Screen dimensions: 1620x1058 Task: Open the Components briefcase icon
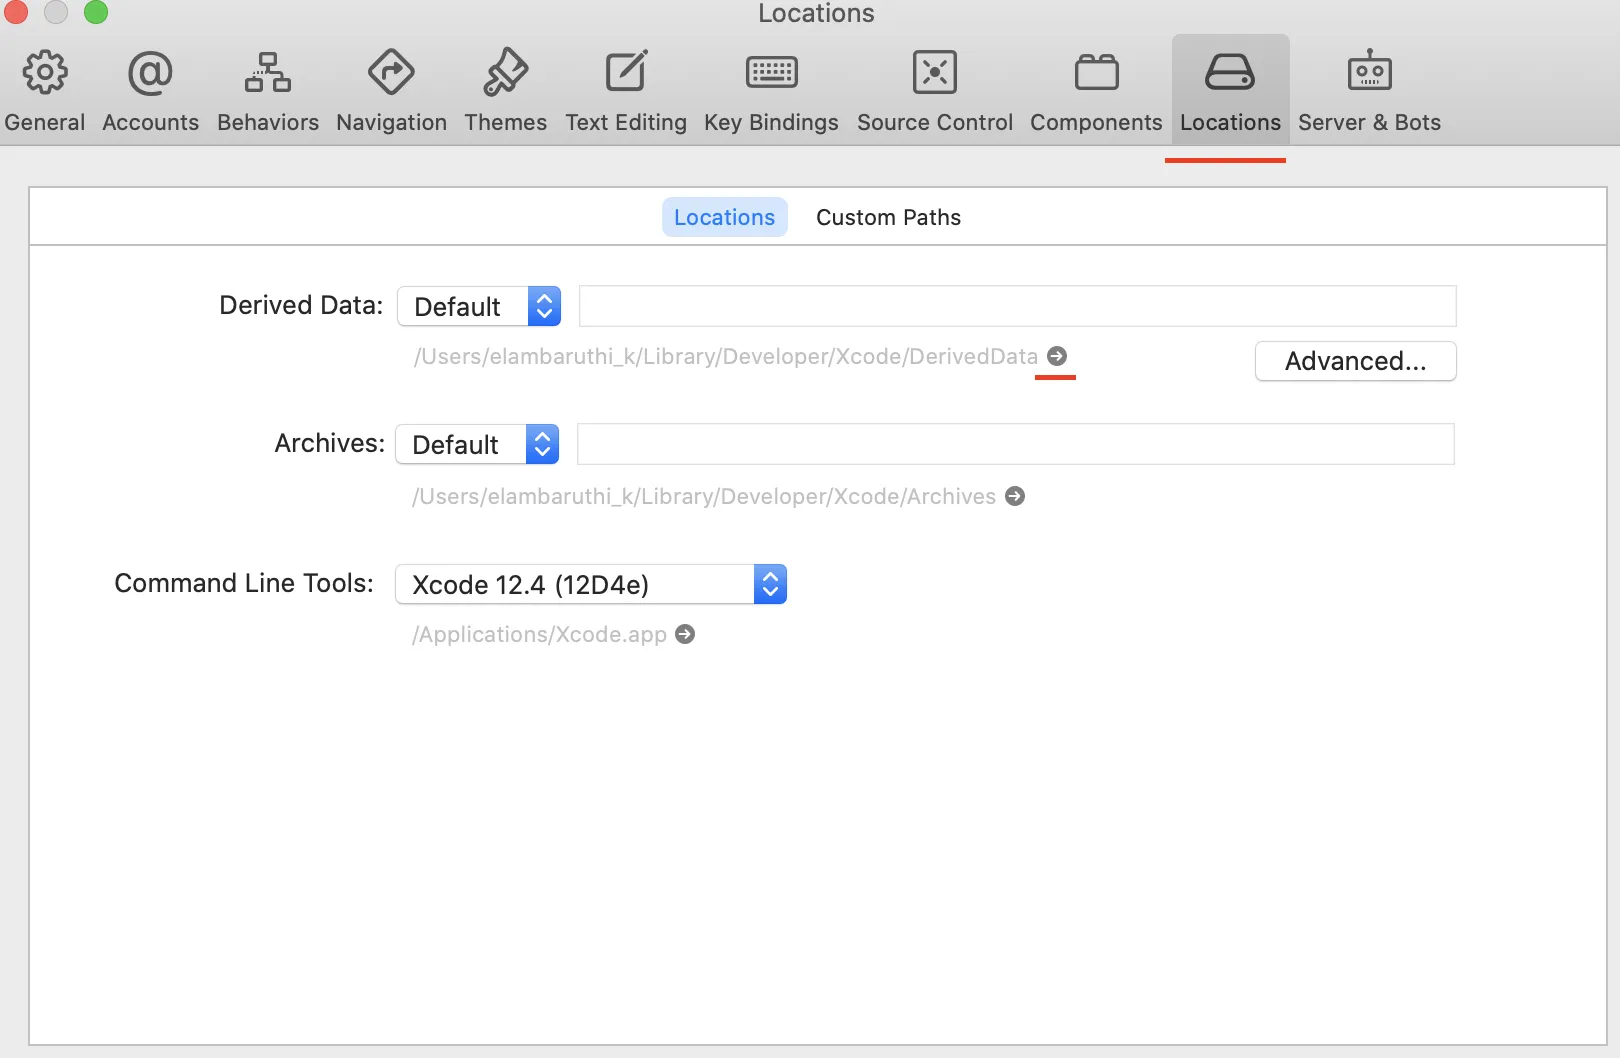1097,72
